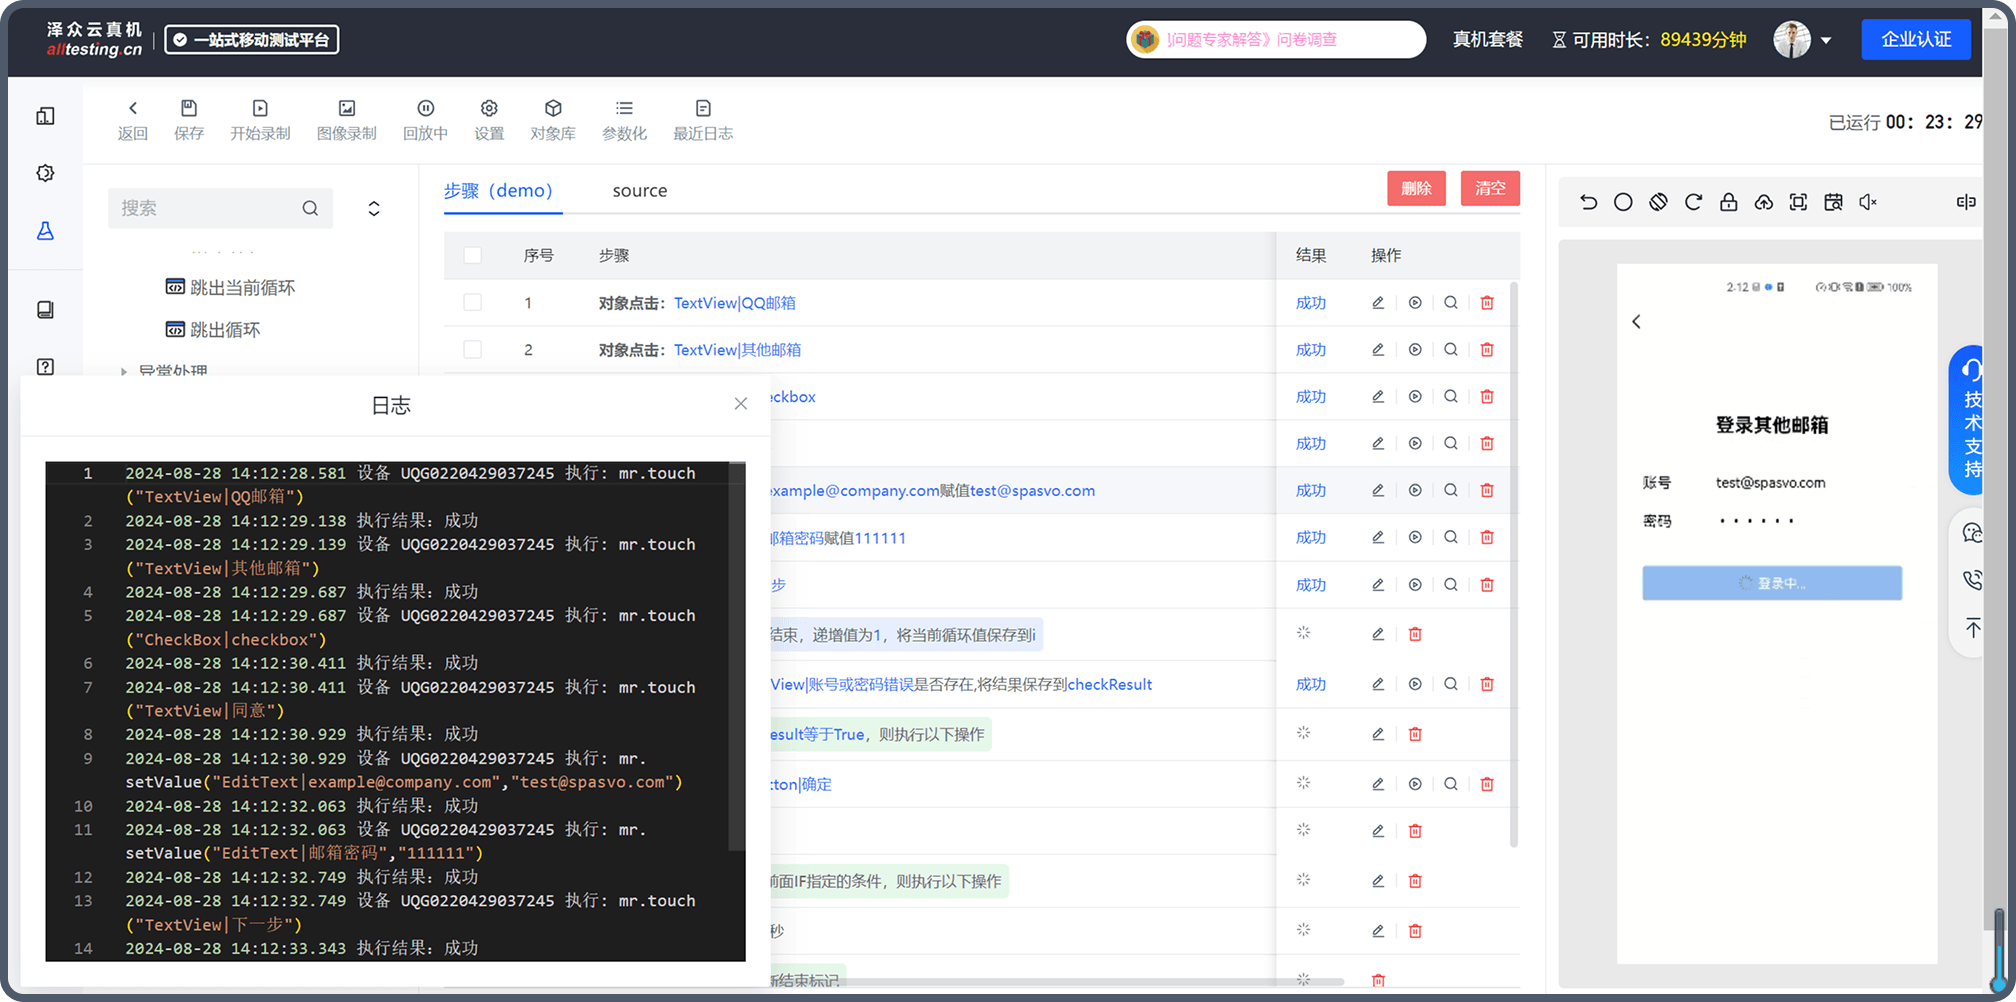The height and width of the screenshot is (1002, 2016).
Task: Click the 账号 field test@spasvo.com on phone
Action: click(1770, 482)
